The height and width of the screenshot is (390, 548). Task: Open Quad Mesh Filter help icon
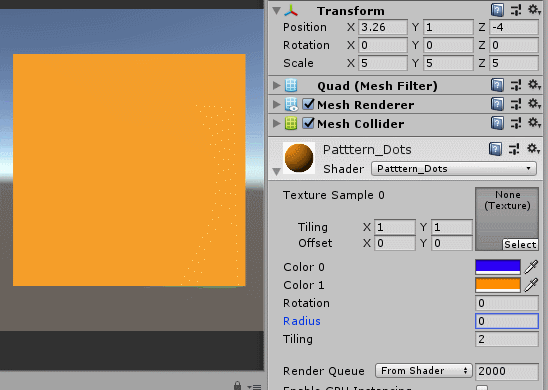[497, 85]
